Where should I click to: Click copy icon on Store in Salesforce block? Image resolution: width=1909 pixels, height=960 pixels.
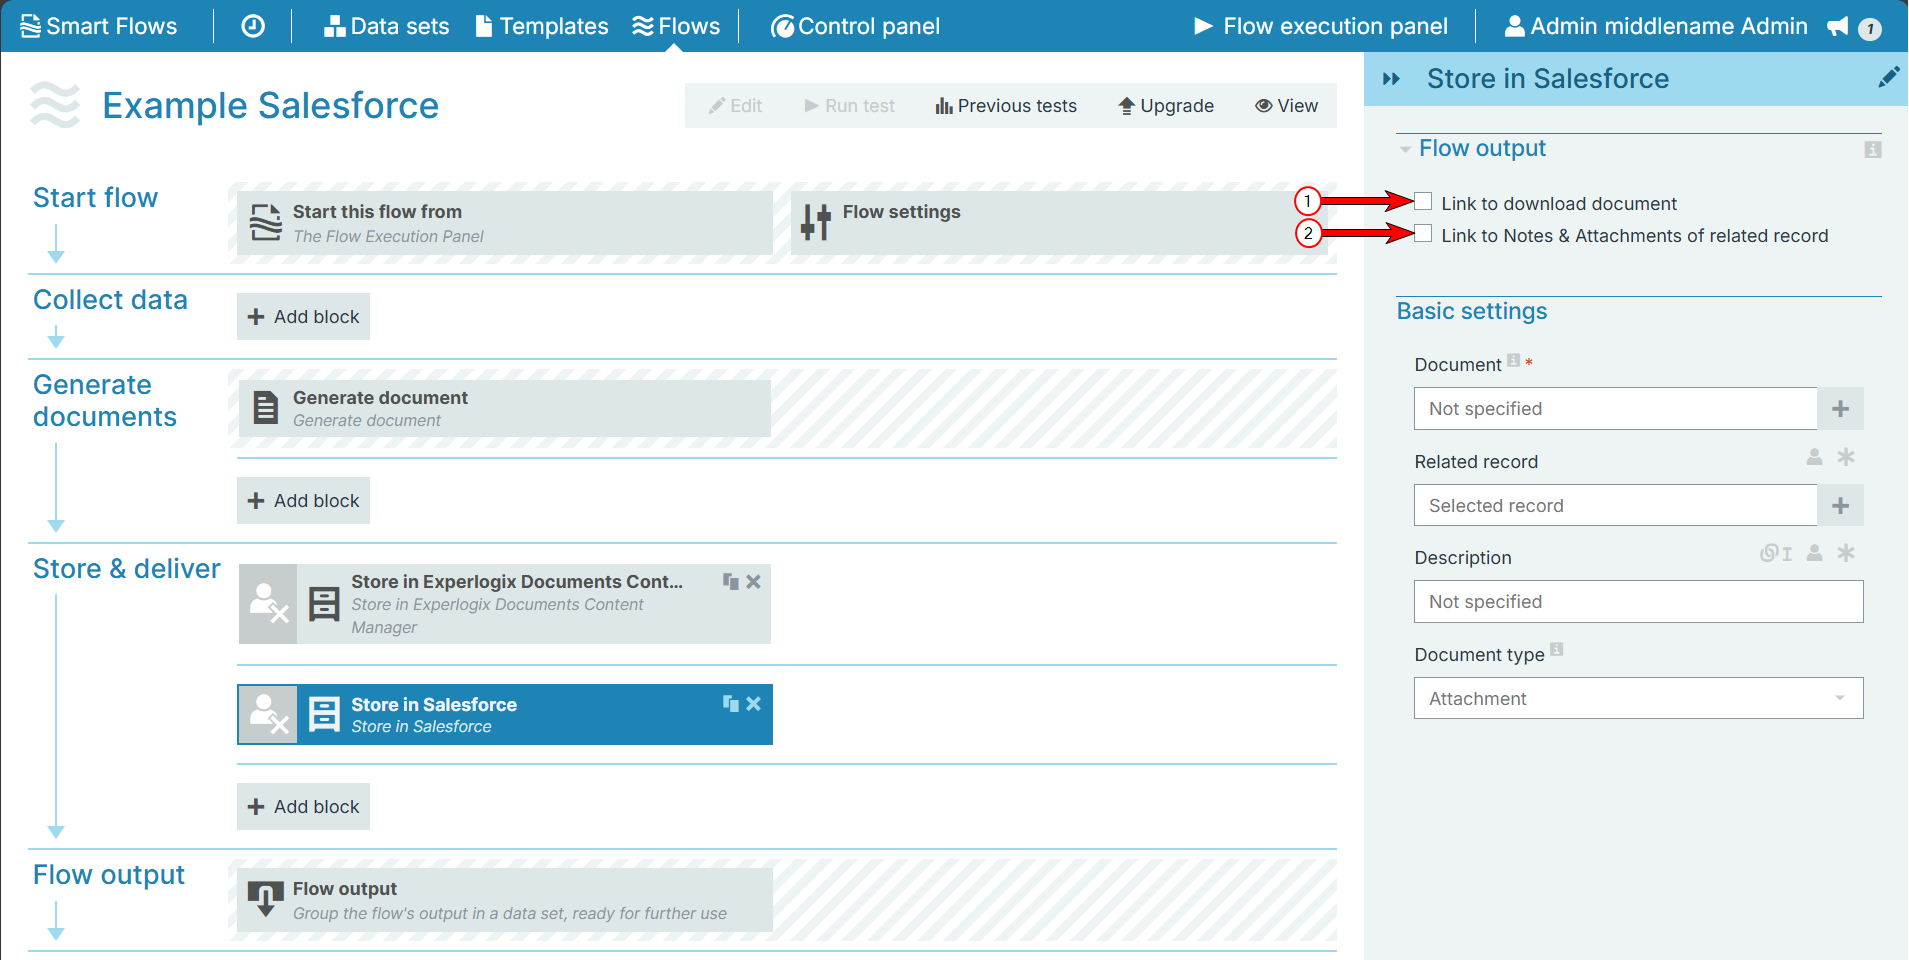click(x=731, y=704)
